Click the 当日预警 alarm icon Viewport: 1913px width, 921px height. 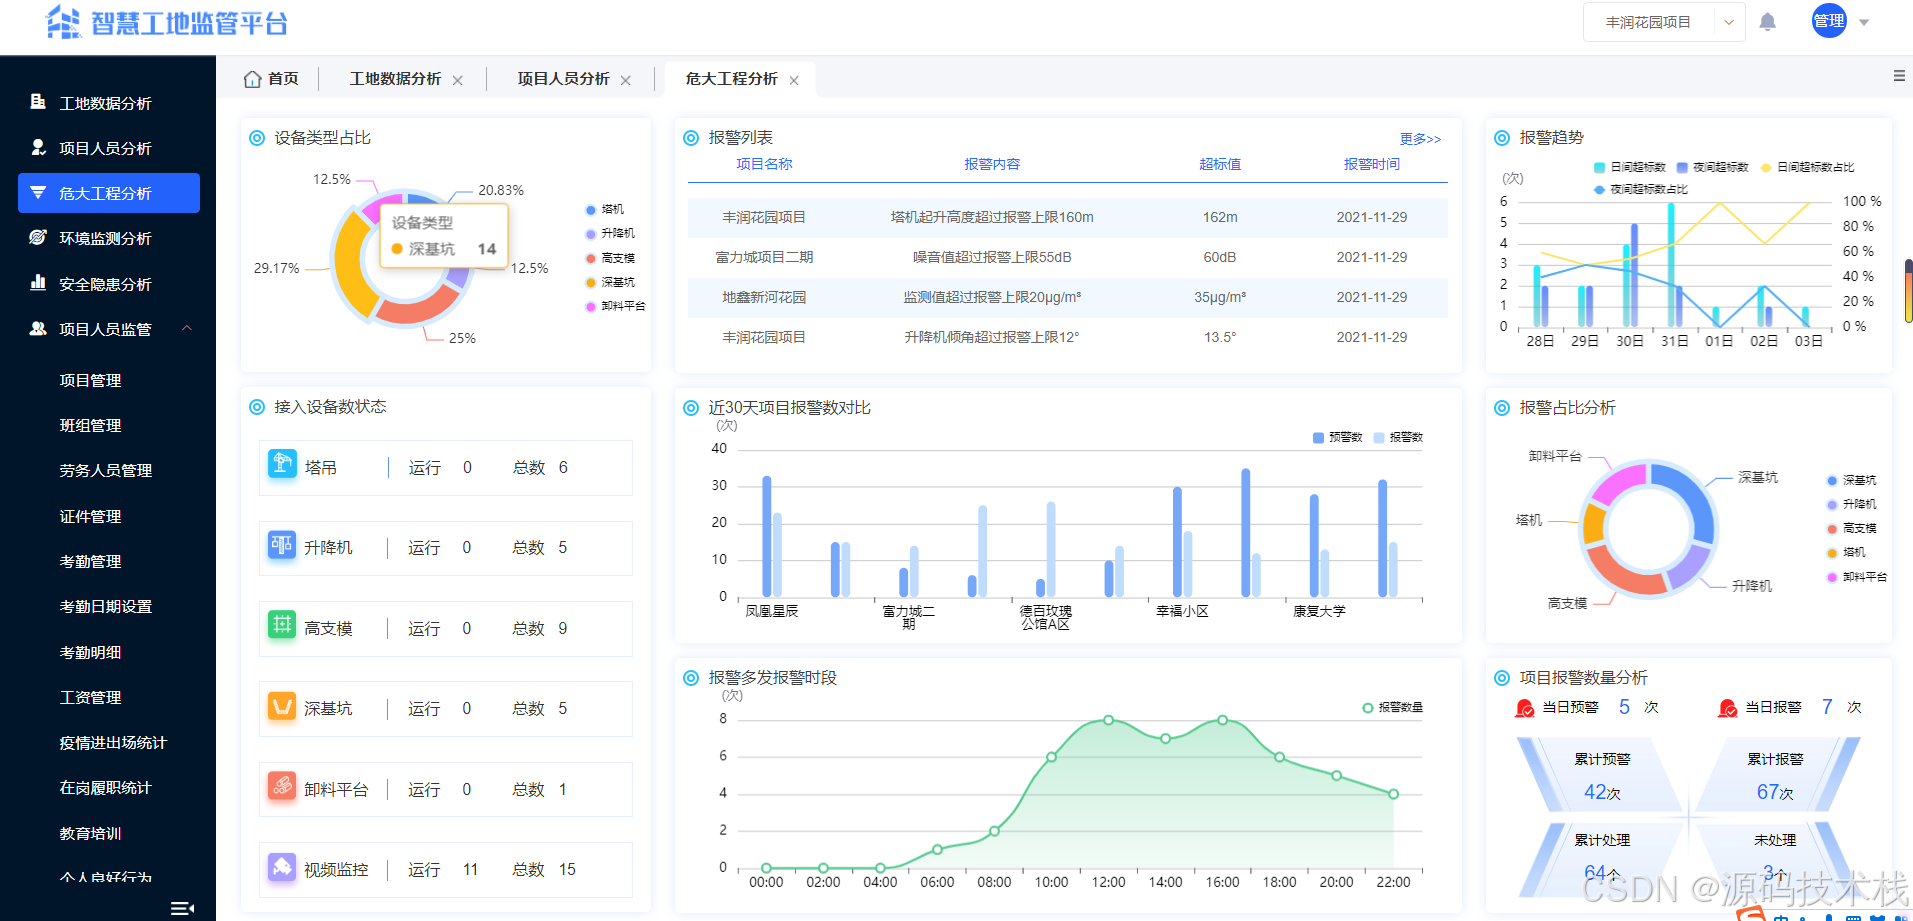coord(1524,708)
